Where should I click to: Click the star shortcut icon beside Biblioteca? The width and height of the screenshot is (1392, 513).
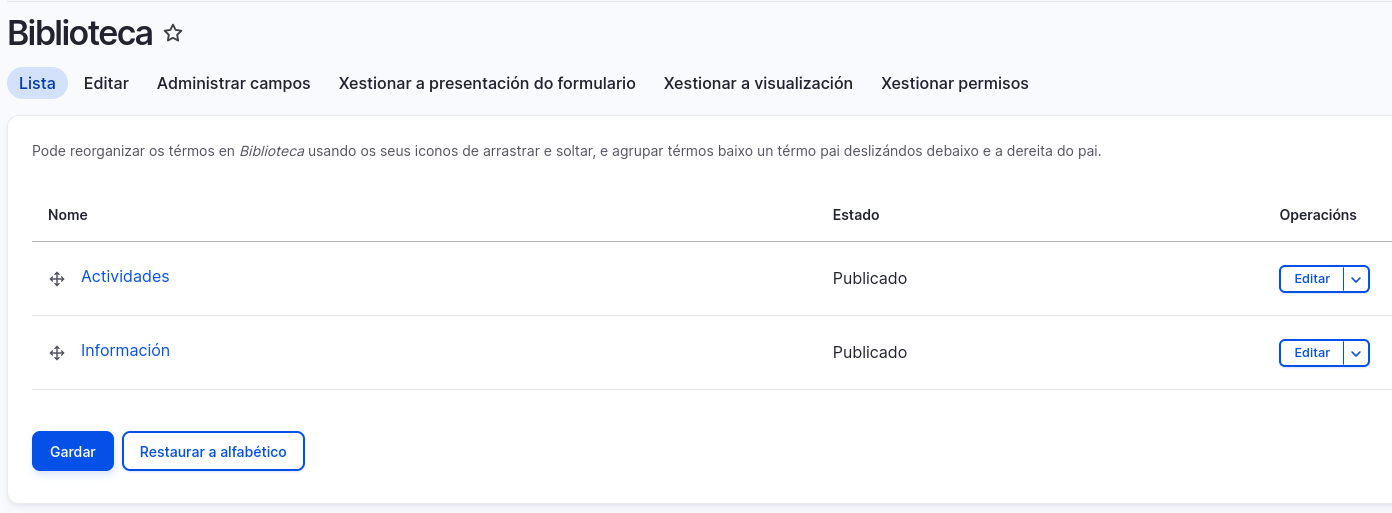(x=173, y=34)
